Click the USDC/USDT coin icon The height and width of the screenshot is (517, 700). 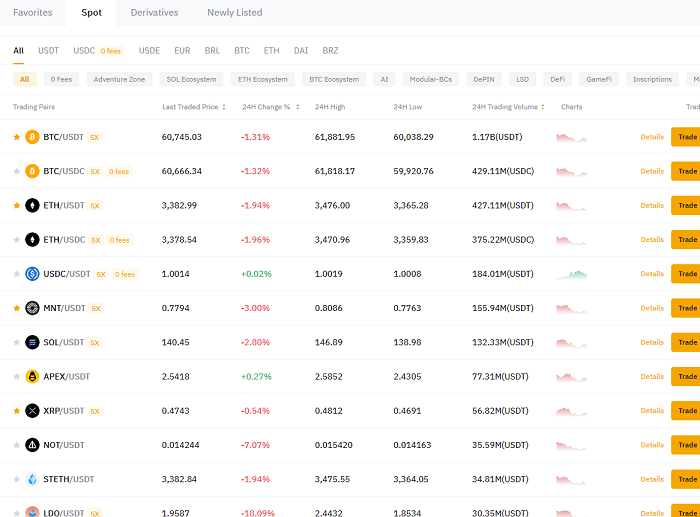32,274
